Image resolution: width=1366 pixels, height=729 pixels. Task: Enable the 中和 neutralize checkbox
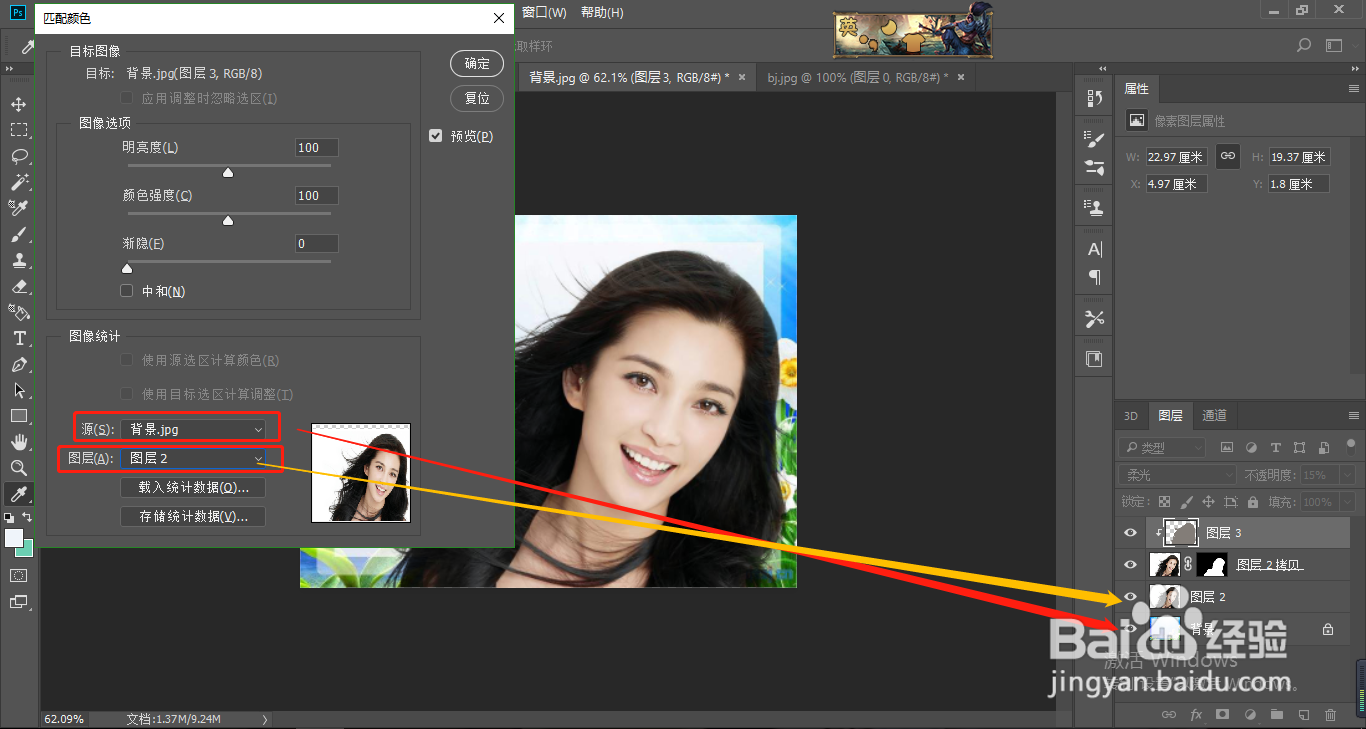pyautogui.click(x=126, y=291)
